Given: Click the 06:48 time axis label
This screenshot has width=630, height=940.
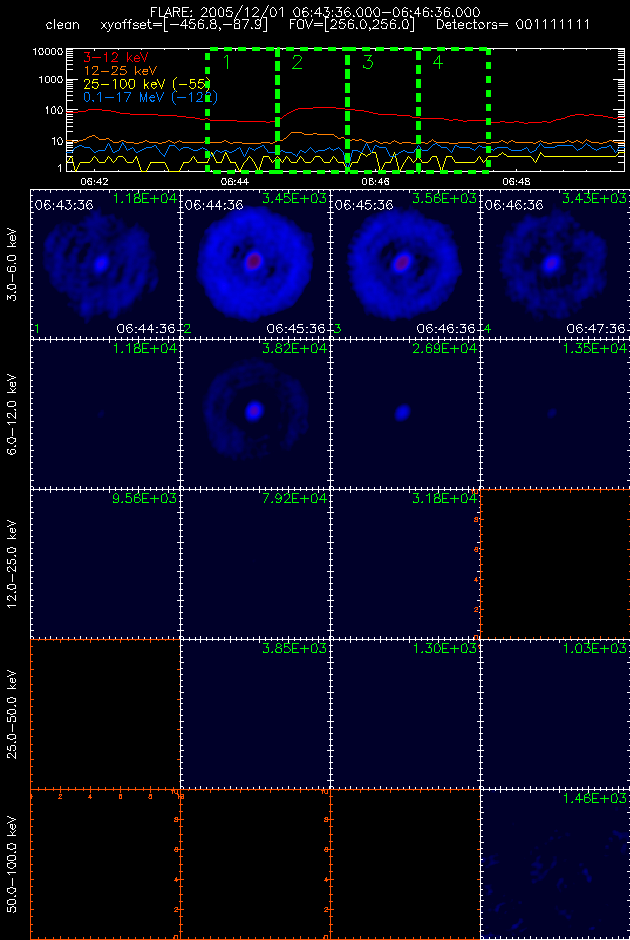Looking at the screenshot, I should [x=516, y=180].
